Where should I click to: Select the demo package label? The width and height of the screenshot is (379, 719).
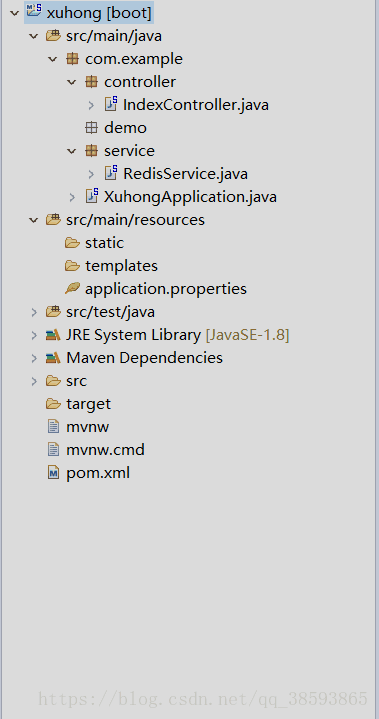click(x=125, y=128)
